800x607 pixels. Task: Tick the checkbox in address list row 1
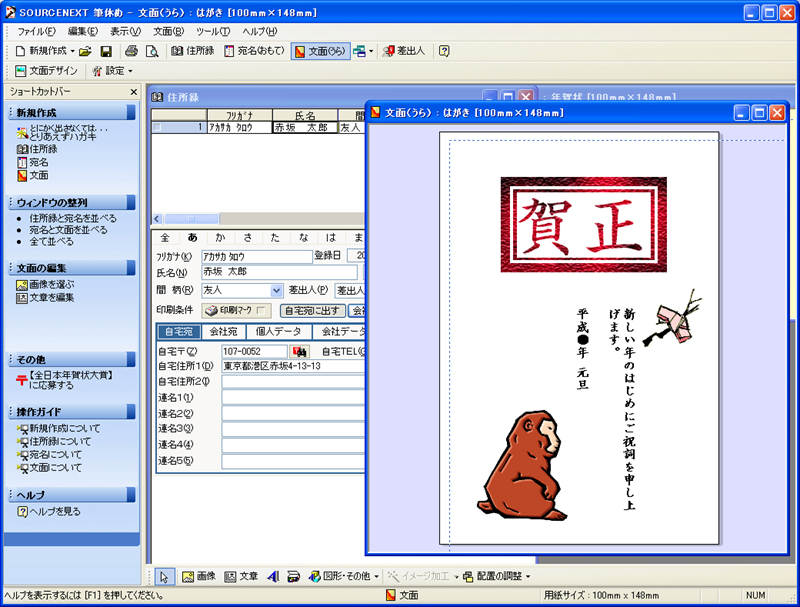[x=157, y=127]
